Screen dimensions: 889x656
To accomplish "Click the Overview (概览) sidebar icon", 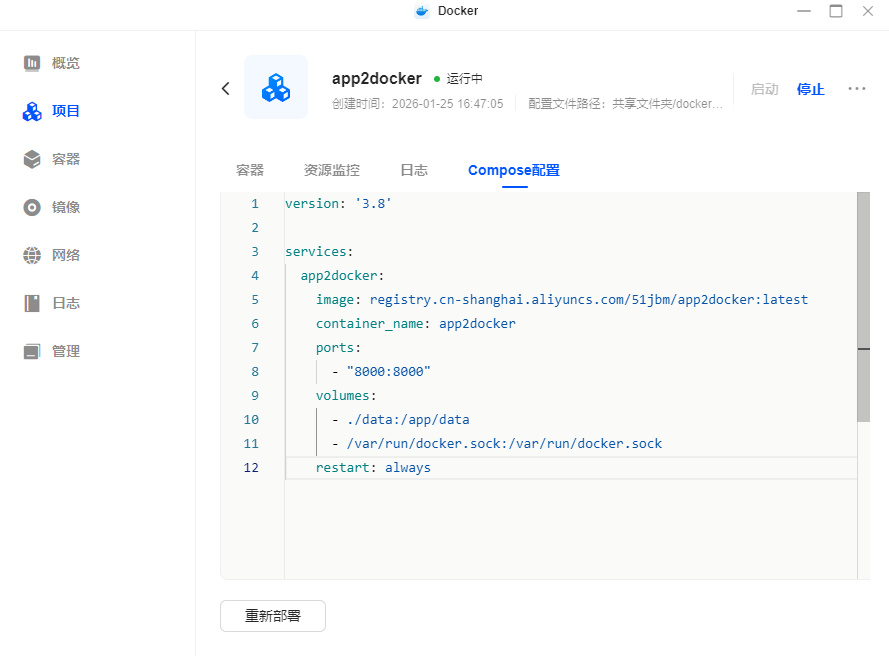I will click(32, 63).
